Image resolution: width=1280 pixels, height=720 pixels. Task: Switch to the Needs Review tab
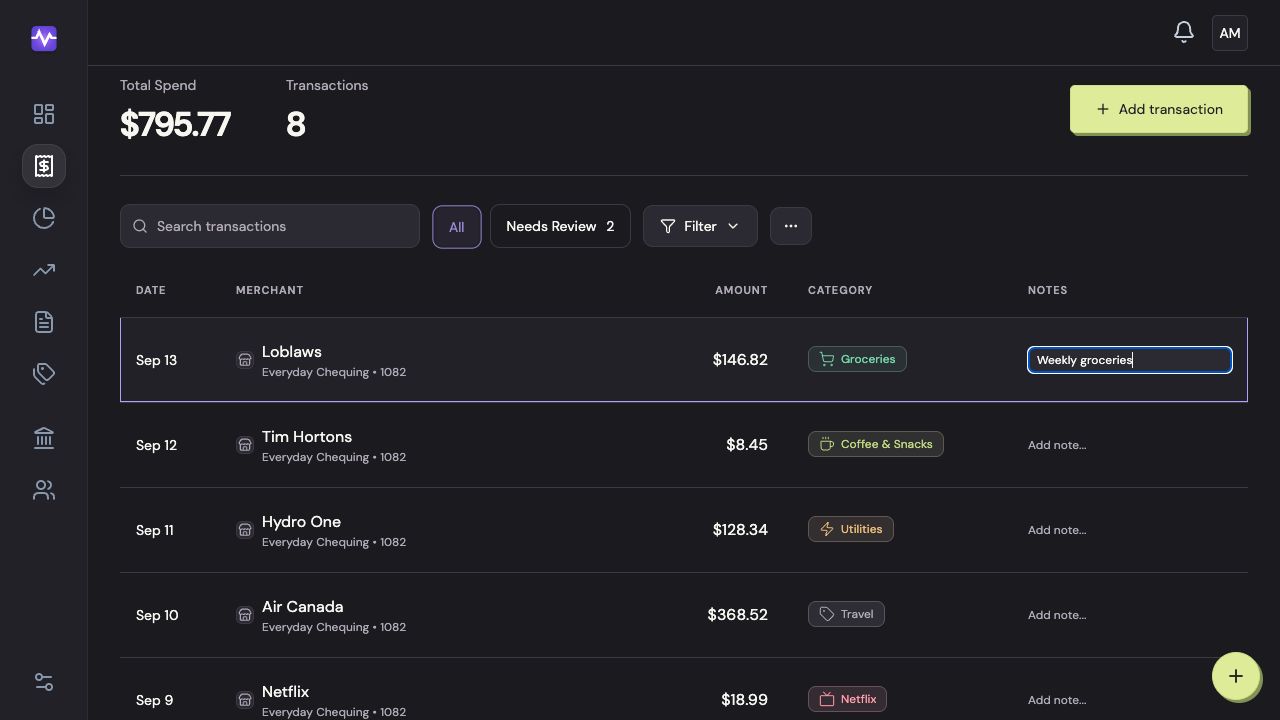pyautogui.click(x=560, y=226)
